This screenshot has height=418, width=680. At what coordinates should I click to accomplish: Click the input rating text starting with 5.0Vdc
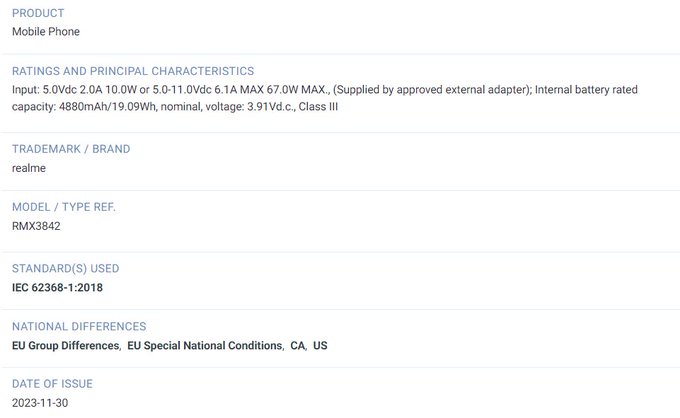(325, 90)
